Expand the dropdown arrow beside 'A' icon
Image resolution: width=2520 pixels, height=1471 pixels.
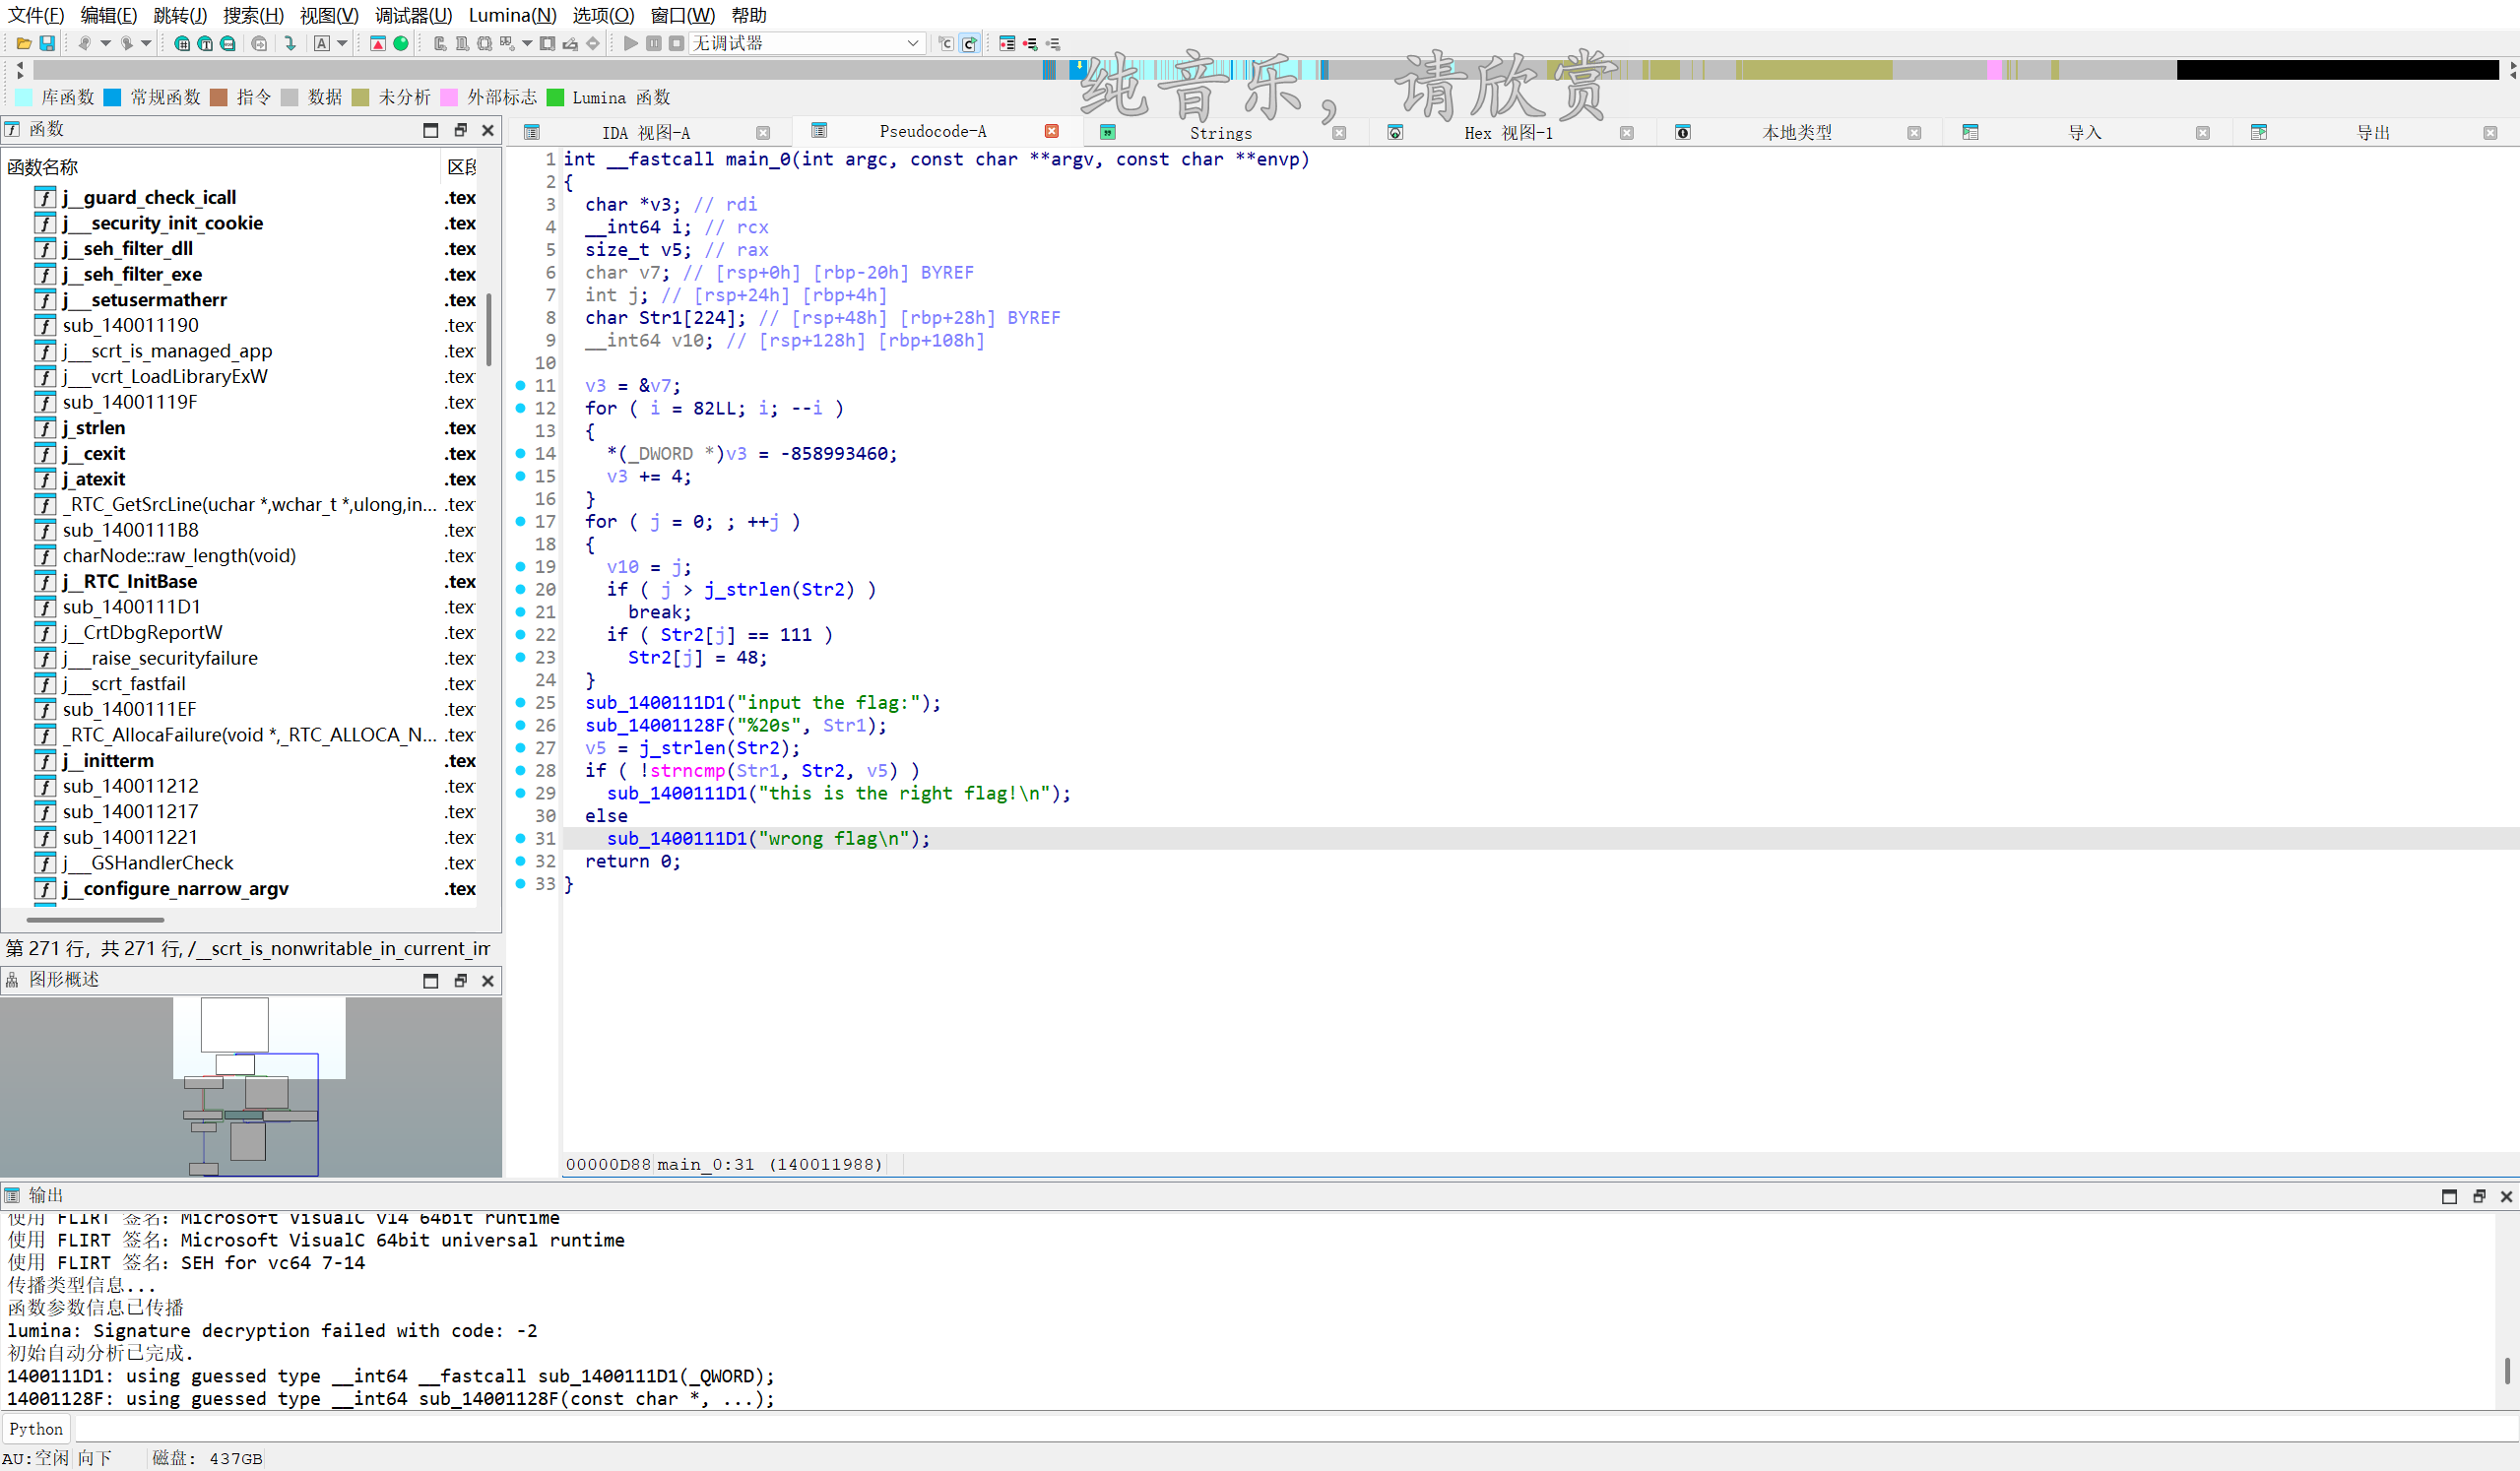(343, 43)
